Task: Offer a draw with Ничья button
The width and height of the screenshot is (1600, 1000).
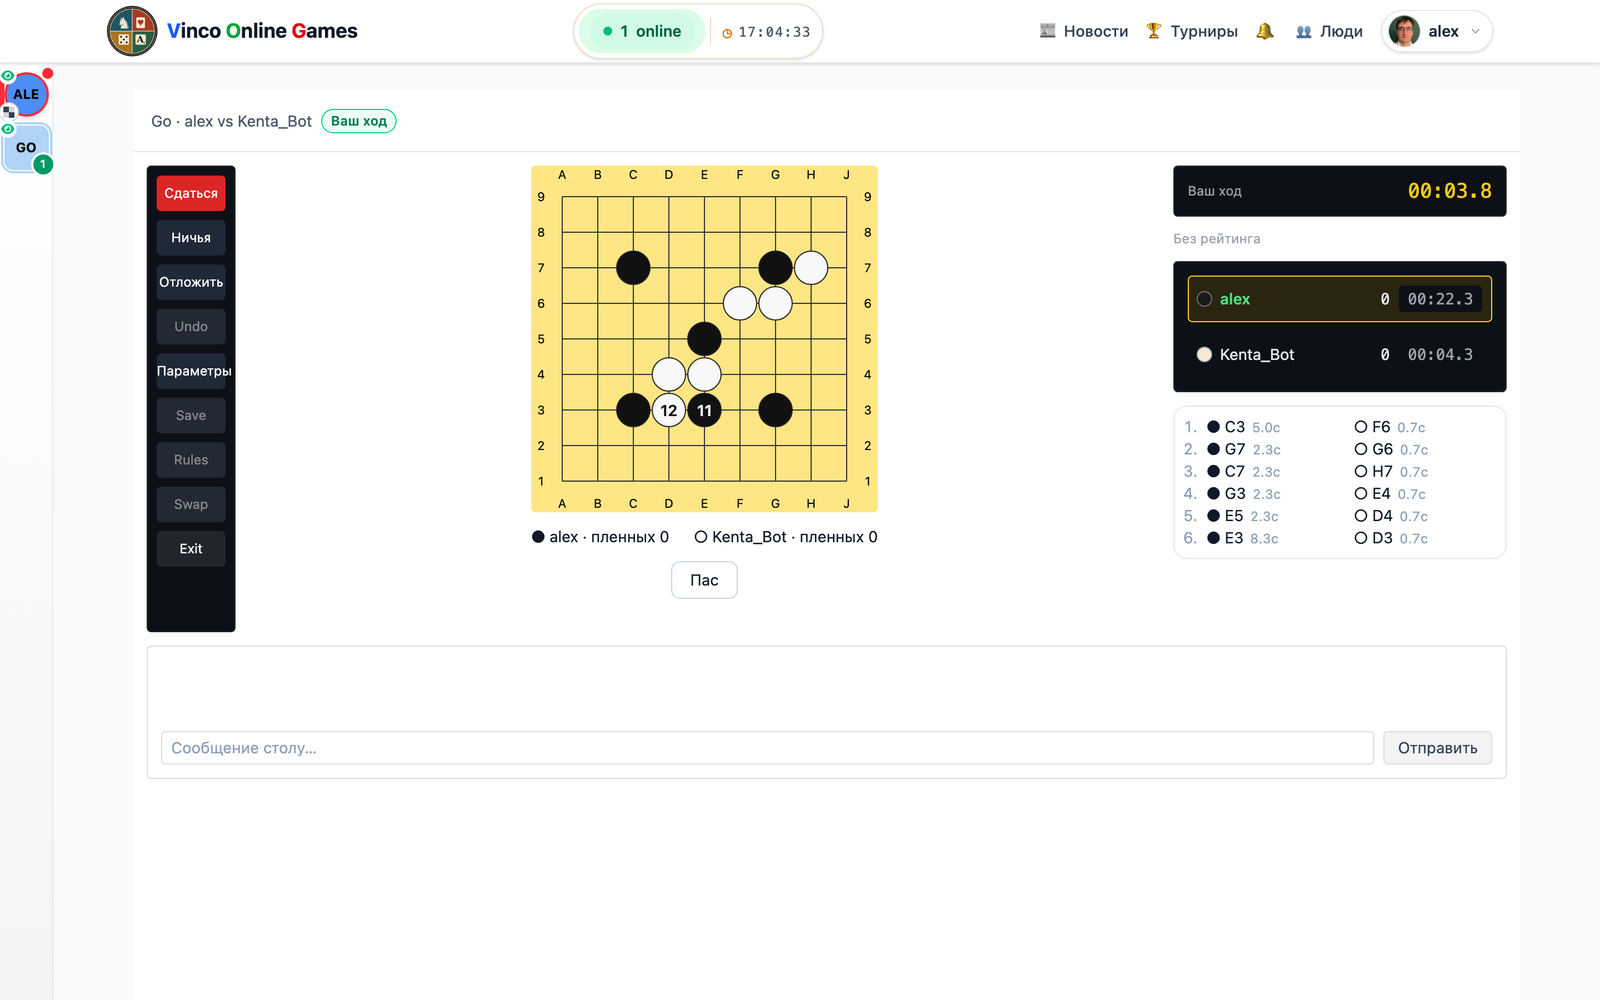Action: (x=191, y=238)
